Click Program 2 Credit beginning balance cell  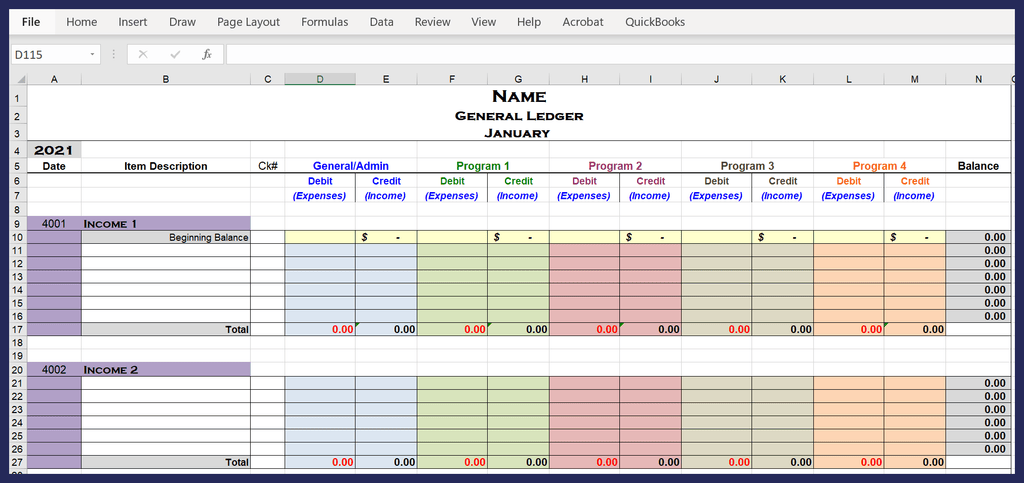pyautogui.click(x=650, y=238)
